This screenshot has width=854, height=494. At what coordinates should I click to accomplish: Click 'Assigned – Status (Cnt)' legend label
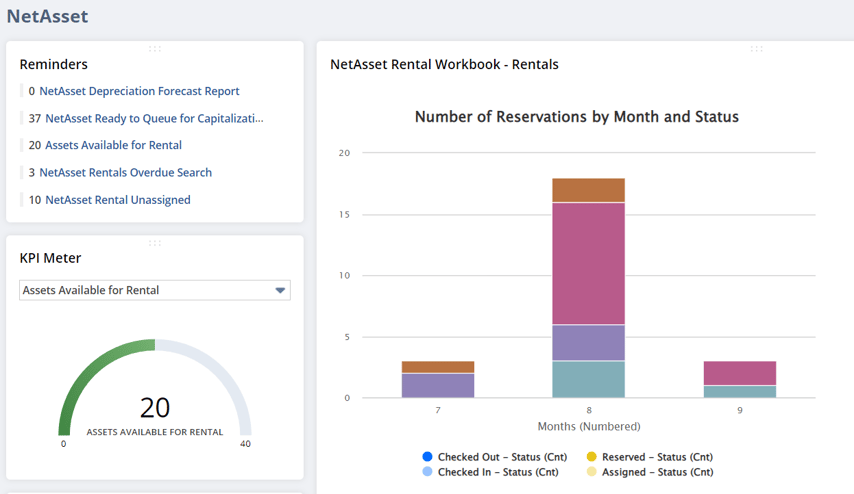pyautogui.click(x=657, y=472)
